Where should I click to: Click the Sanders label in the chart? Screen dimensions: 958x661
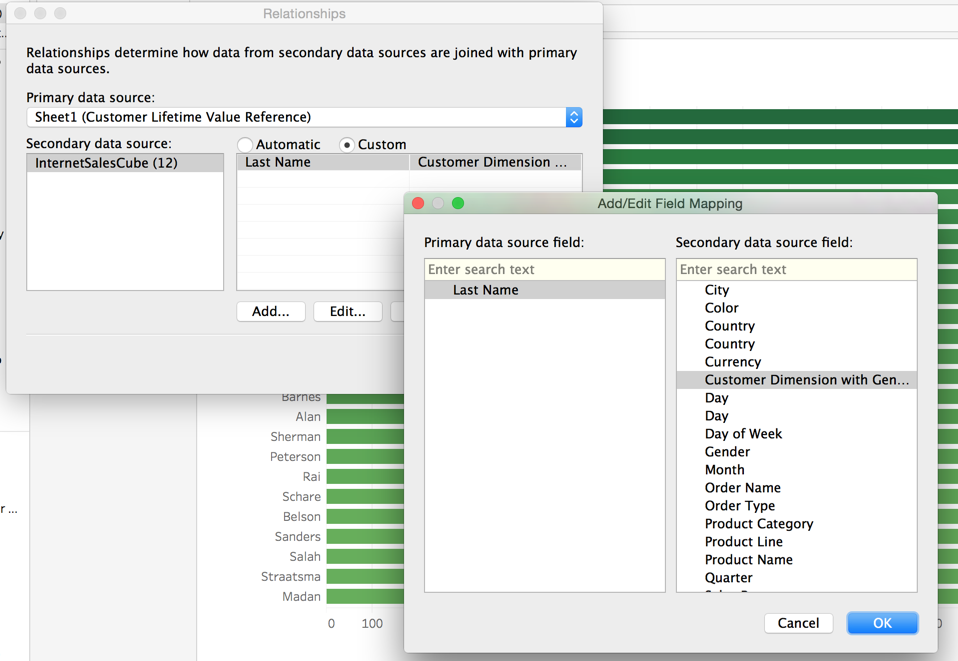298,537
